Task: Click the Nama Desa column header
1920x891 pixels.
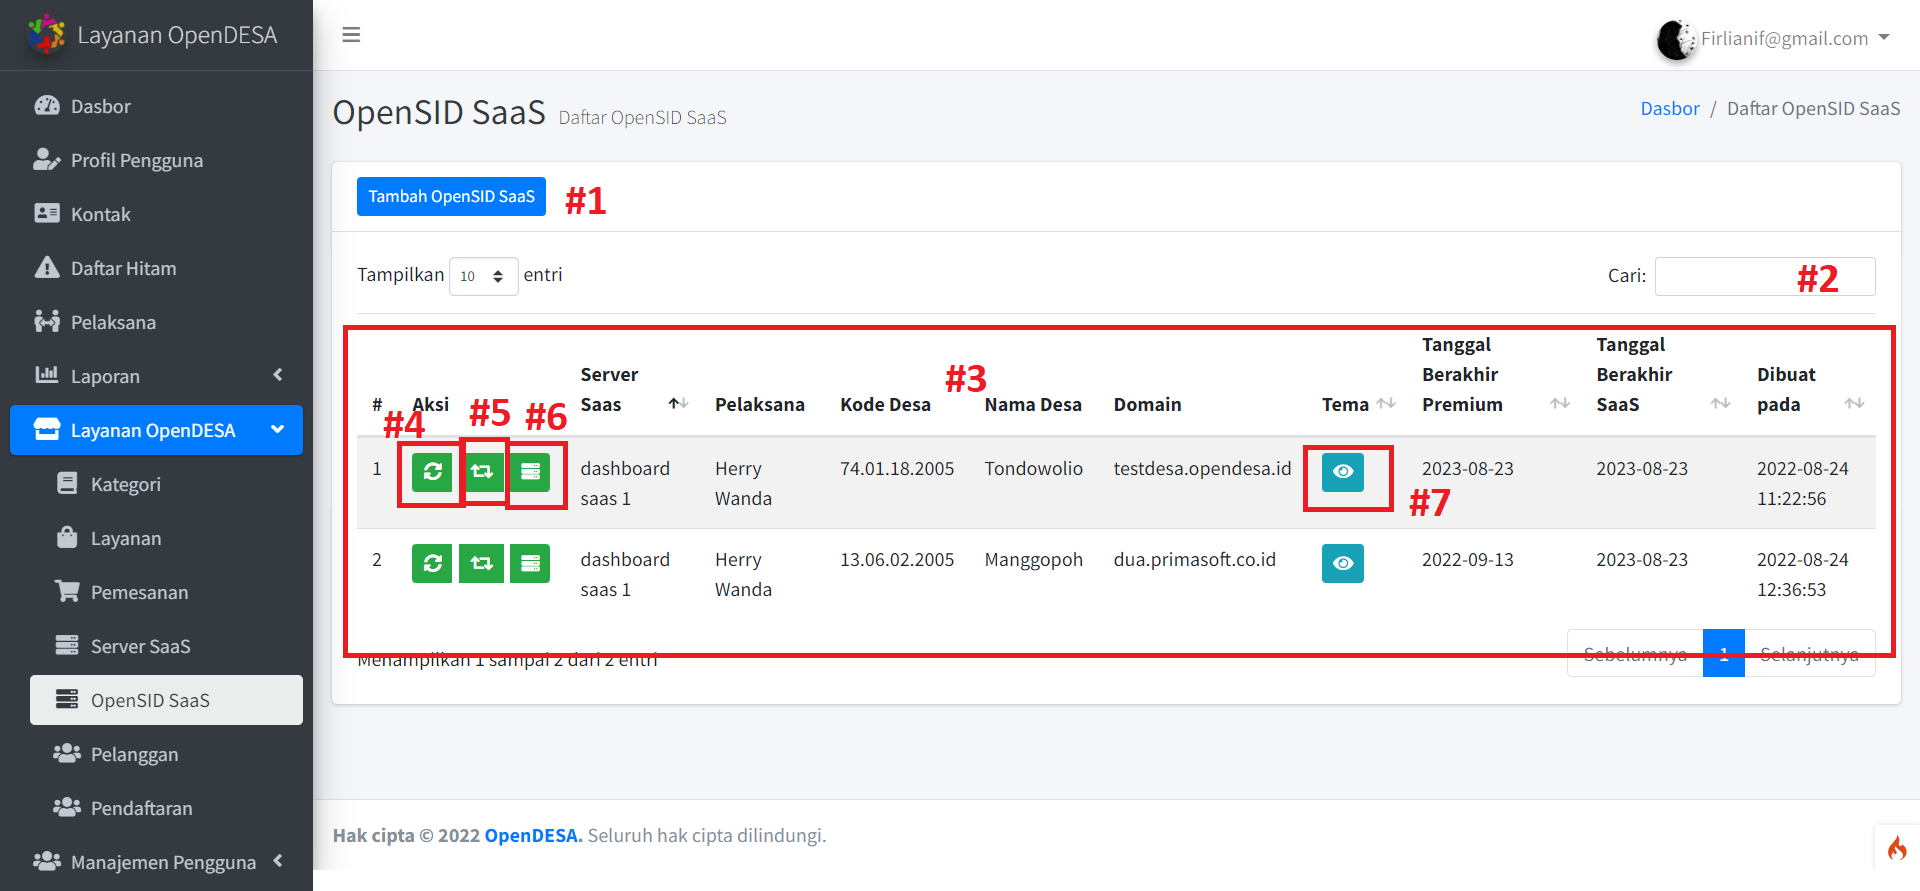Action: click(x=1032, y=404)
